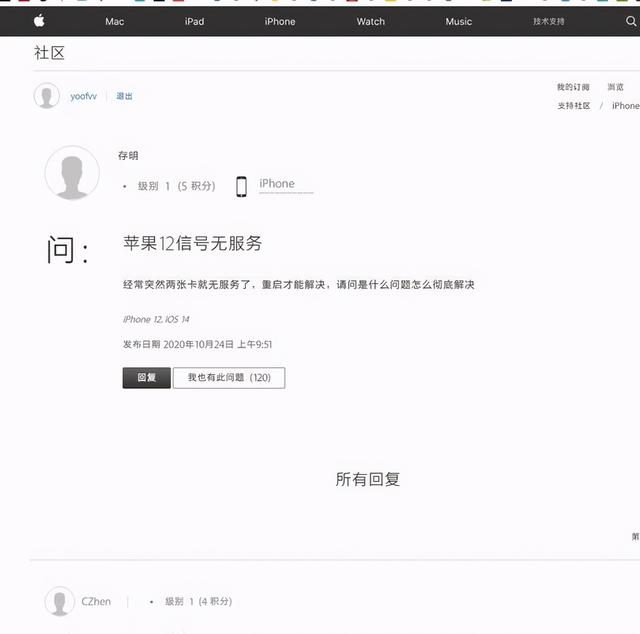Open the iPhone menu in the top bar

280,22
